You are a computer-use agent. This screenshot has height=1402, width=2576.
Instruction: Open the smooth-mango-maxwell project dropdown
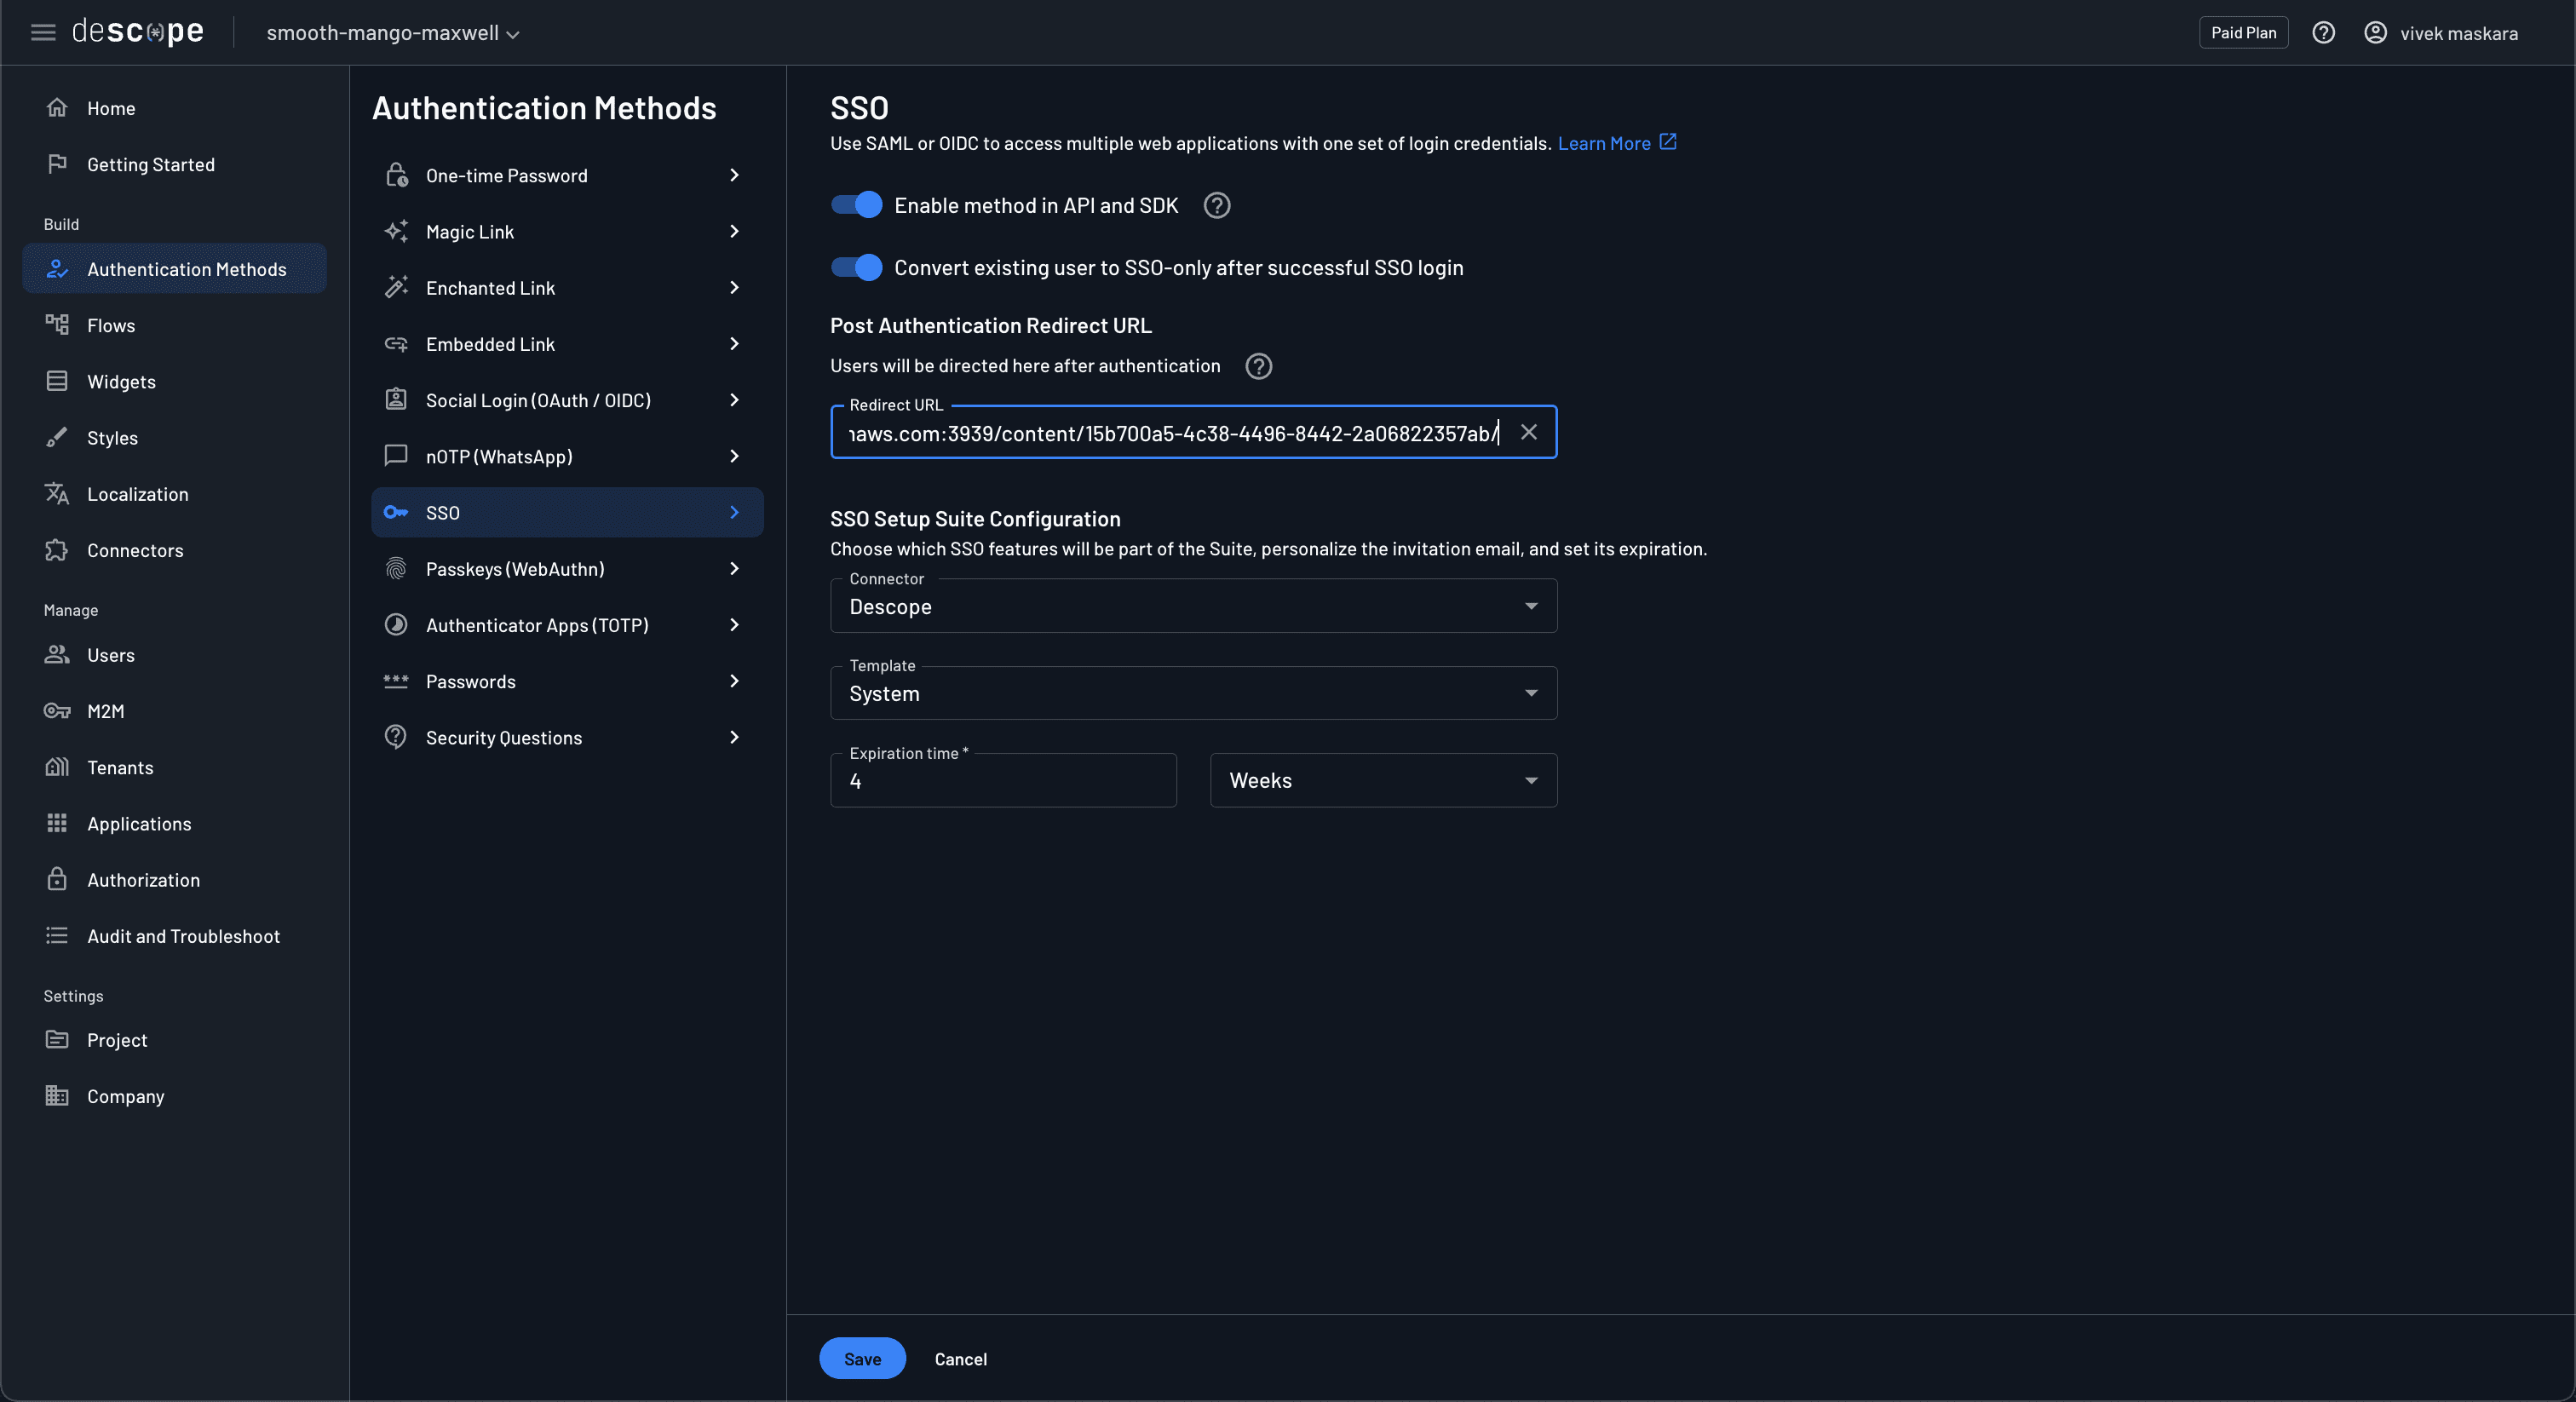(x=393, y=33)
